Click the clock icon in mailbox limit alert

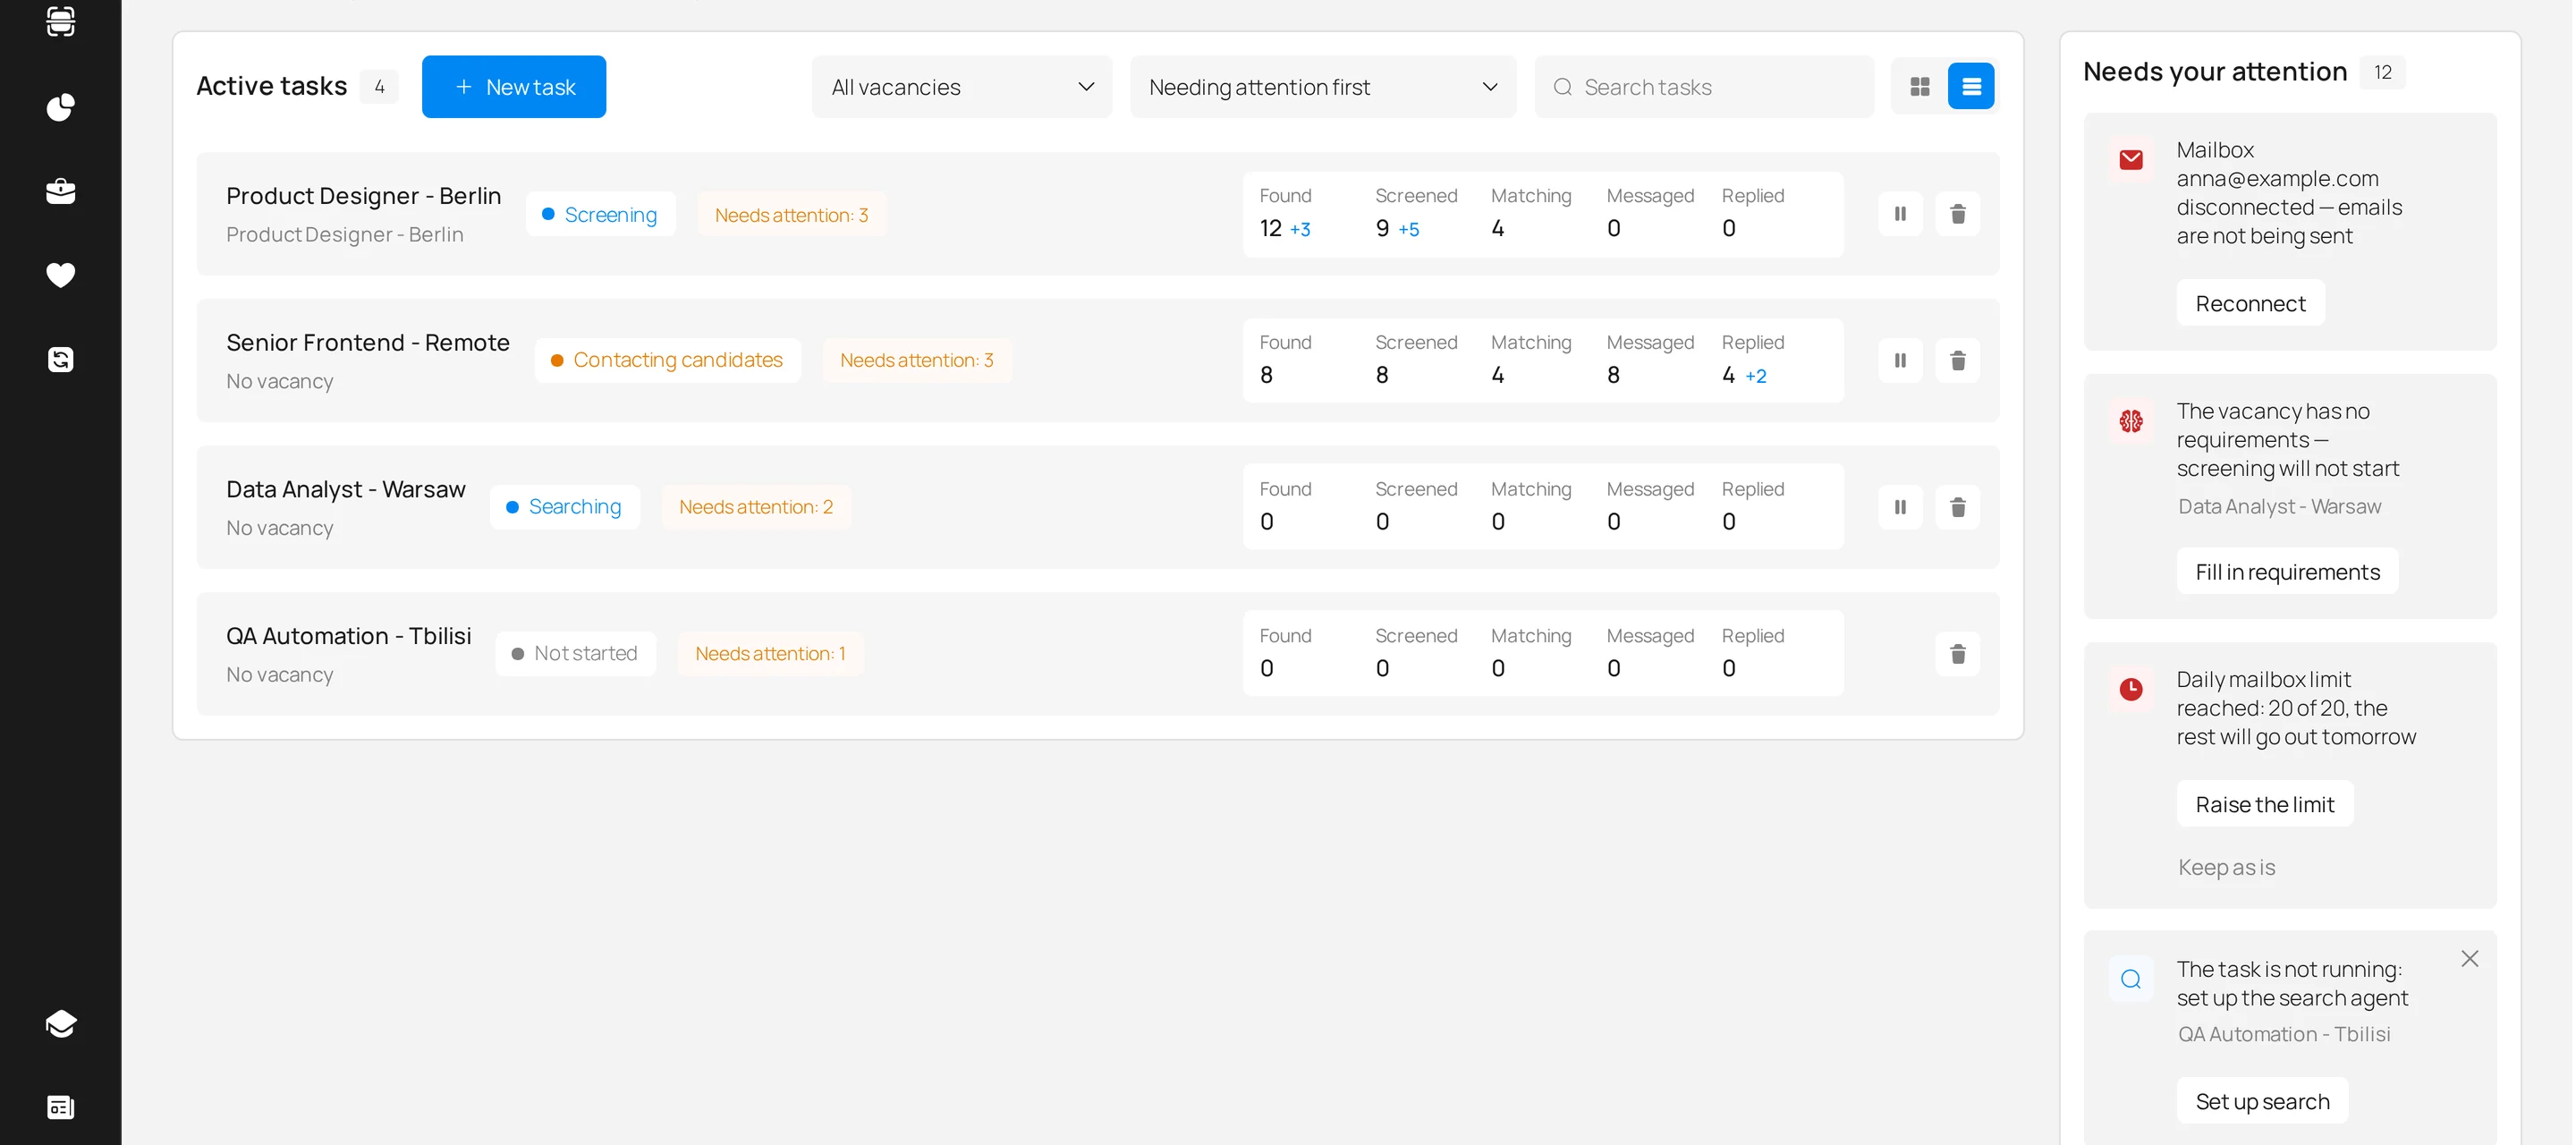tap(2130, 689)
